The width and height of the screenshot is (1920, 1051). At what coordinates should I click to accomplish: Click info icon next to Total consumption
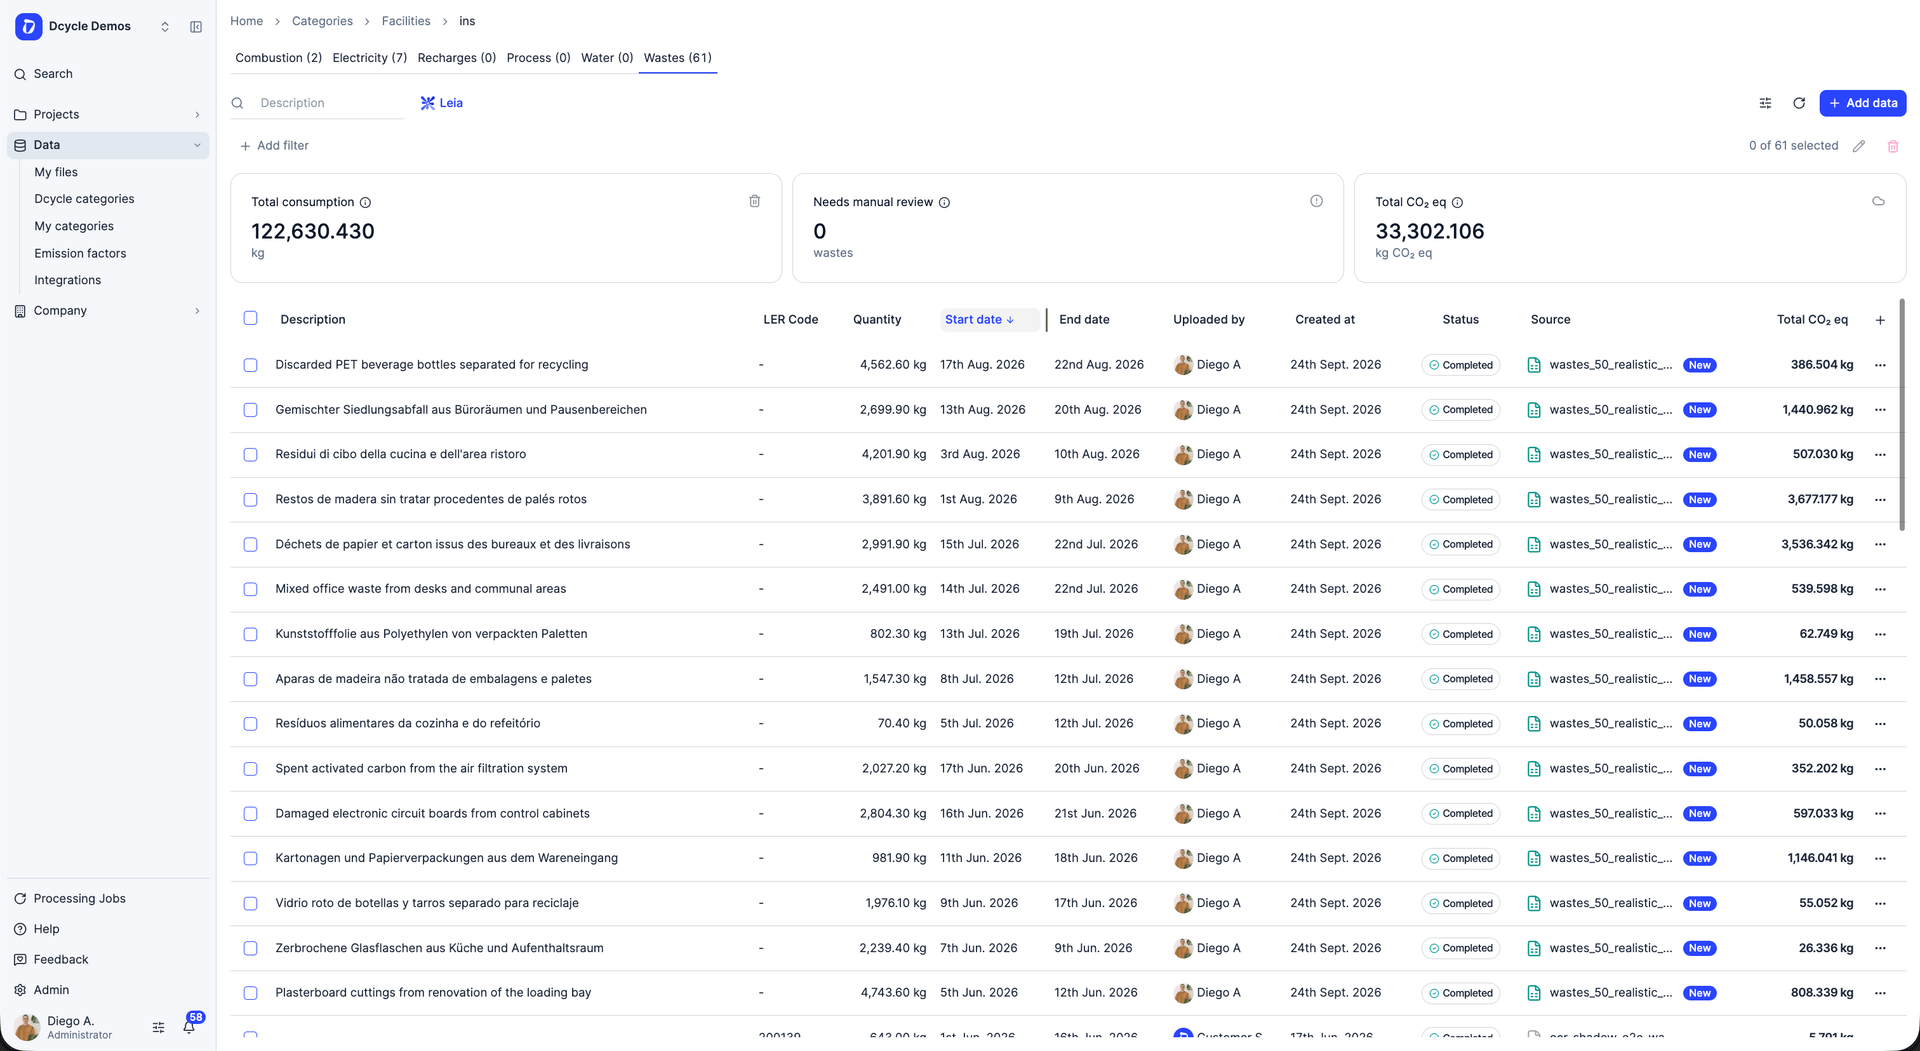pyautogui.click(x=365, y=203)
